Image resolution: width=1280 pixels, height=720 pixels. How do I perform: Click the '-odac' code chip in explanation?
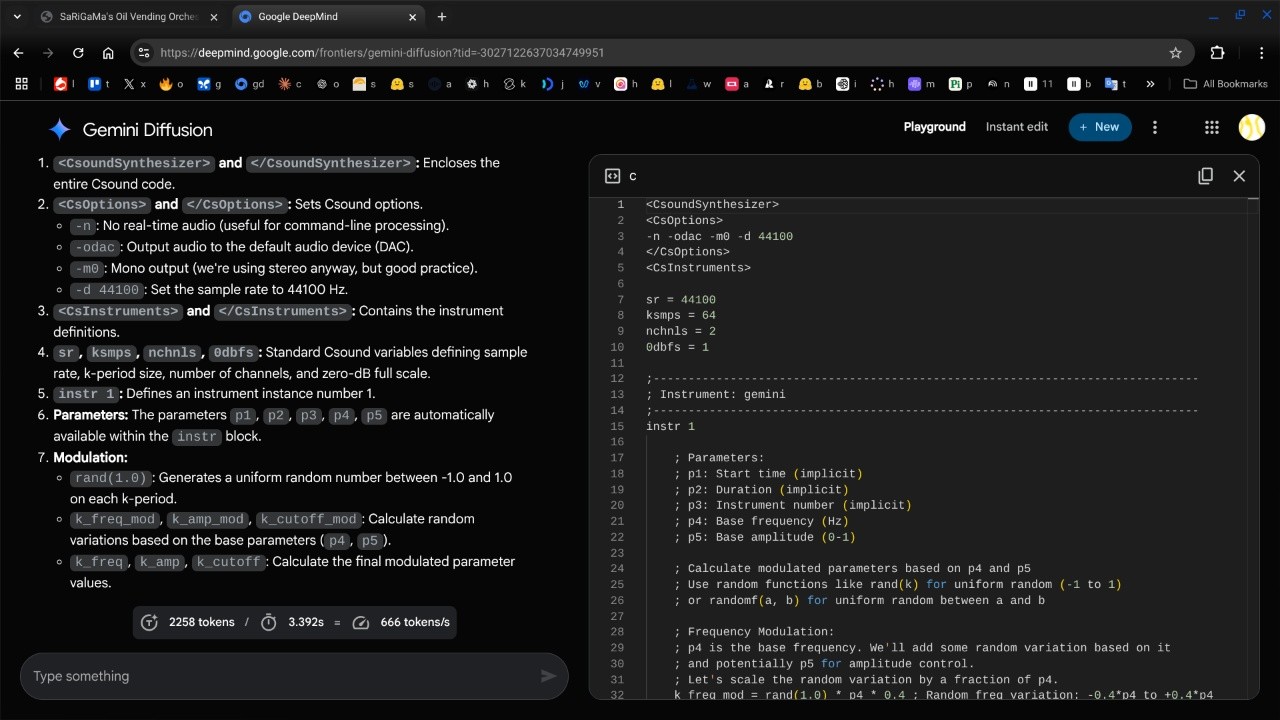(96, 247)
